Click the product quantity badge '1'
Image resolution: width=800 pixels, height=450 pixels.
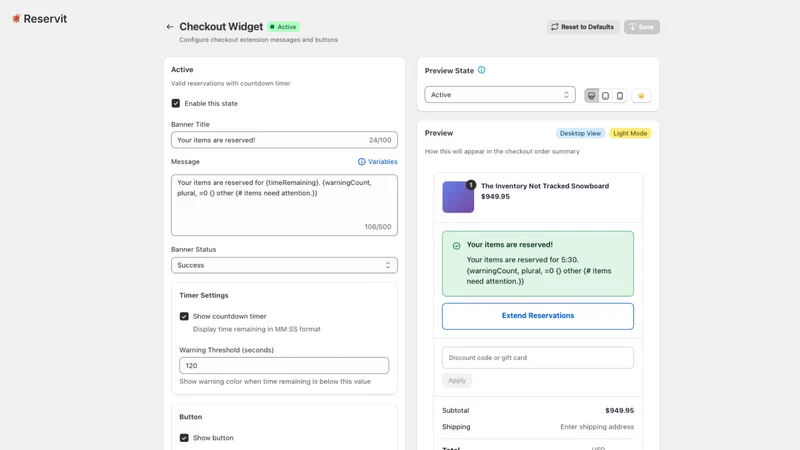pyautogui.click(x=470, y=185)
